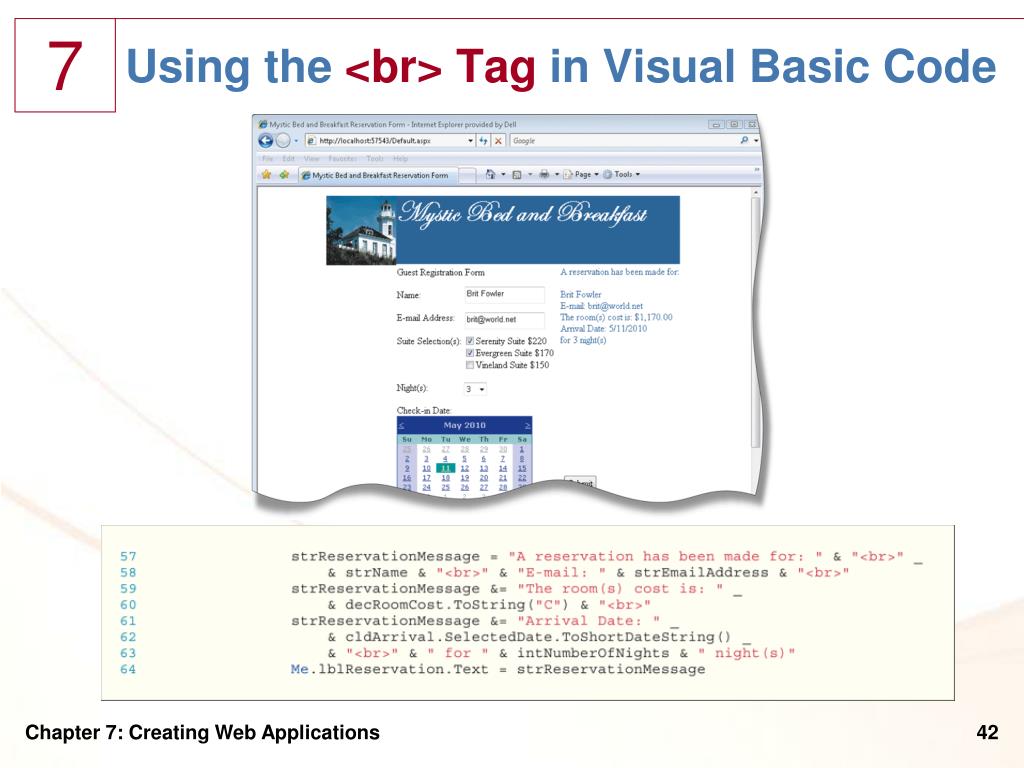Click the red Stop loading icon

point(498,140)
